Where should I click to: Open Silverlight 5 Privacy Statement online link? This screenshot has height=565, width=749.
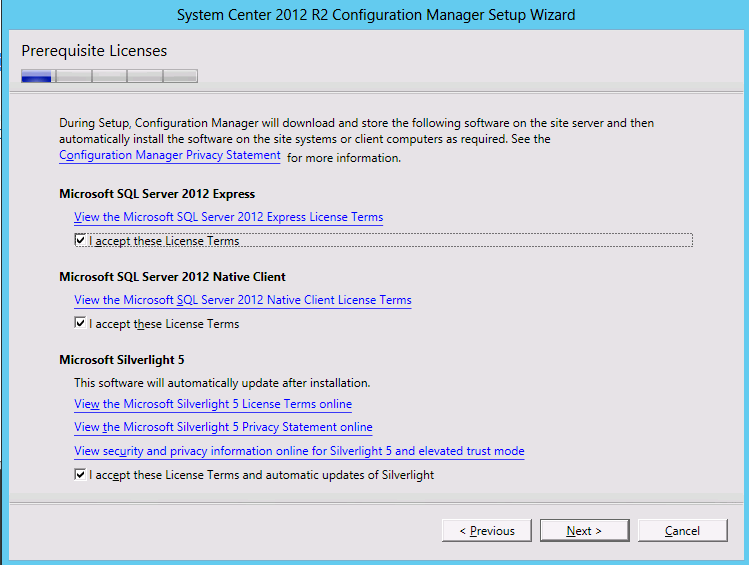pyautogui.click(x=223, y=427)
